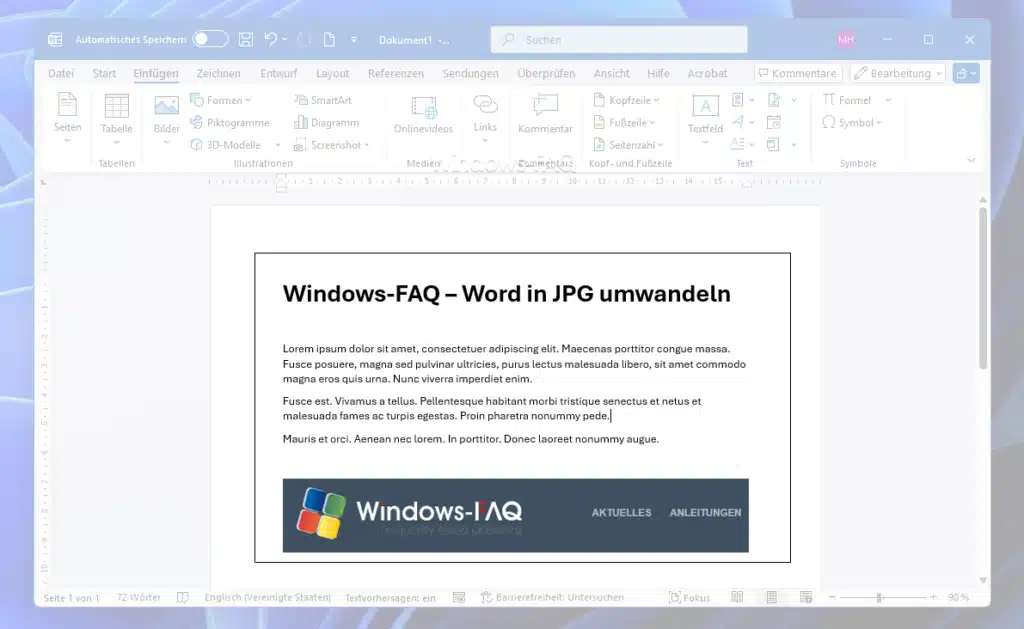Click the Windows-FAQ banner image in document
This screenshot has width=1024, height=629.
tap(515, 515)
